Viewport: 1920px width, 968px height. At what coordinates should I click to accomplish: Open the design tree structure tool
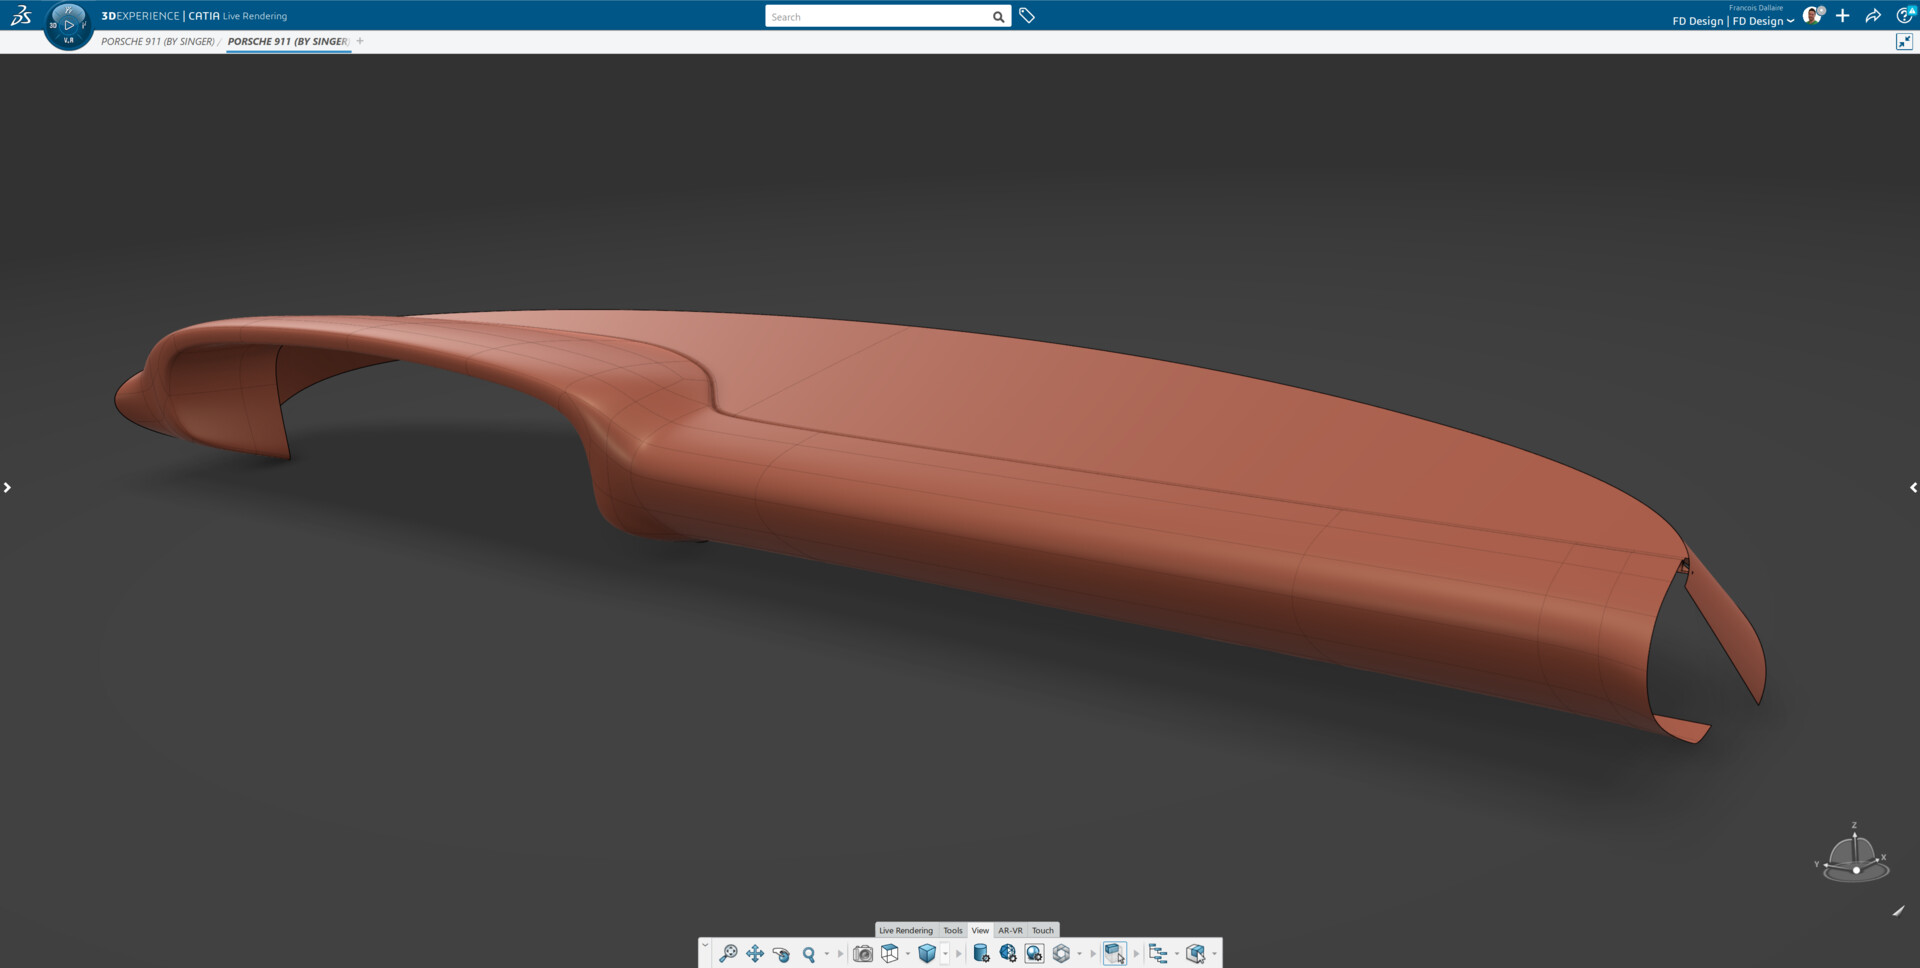point(1158,954)
